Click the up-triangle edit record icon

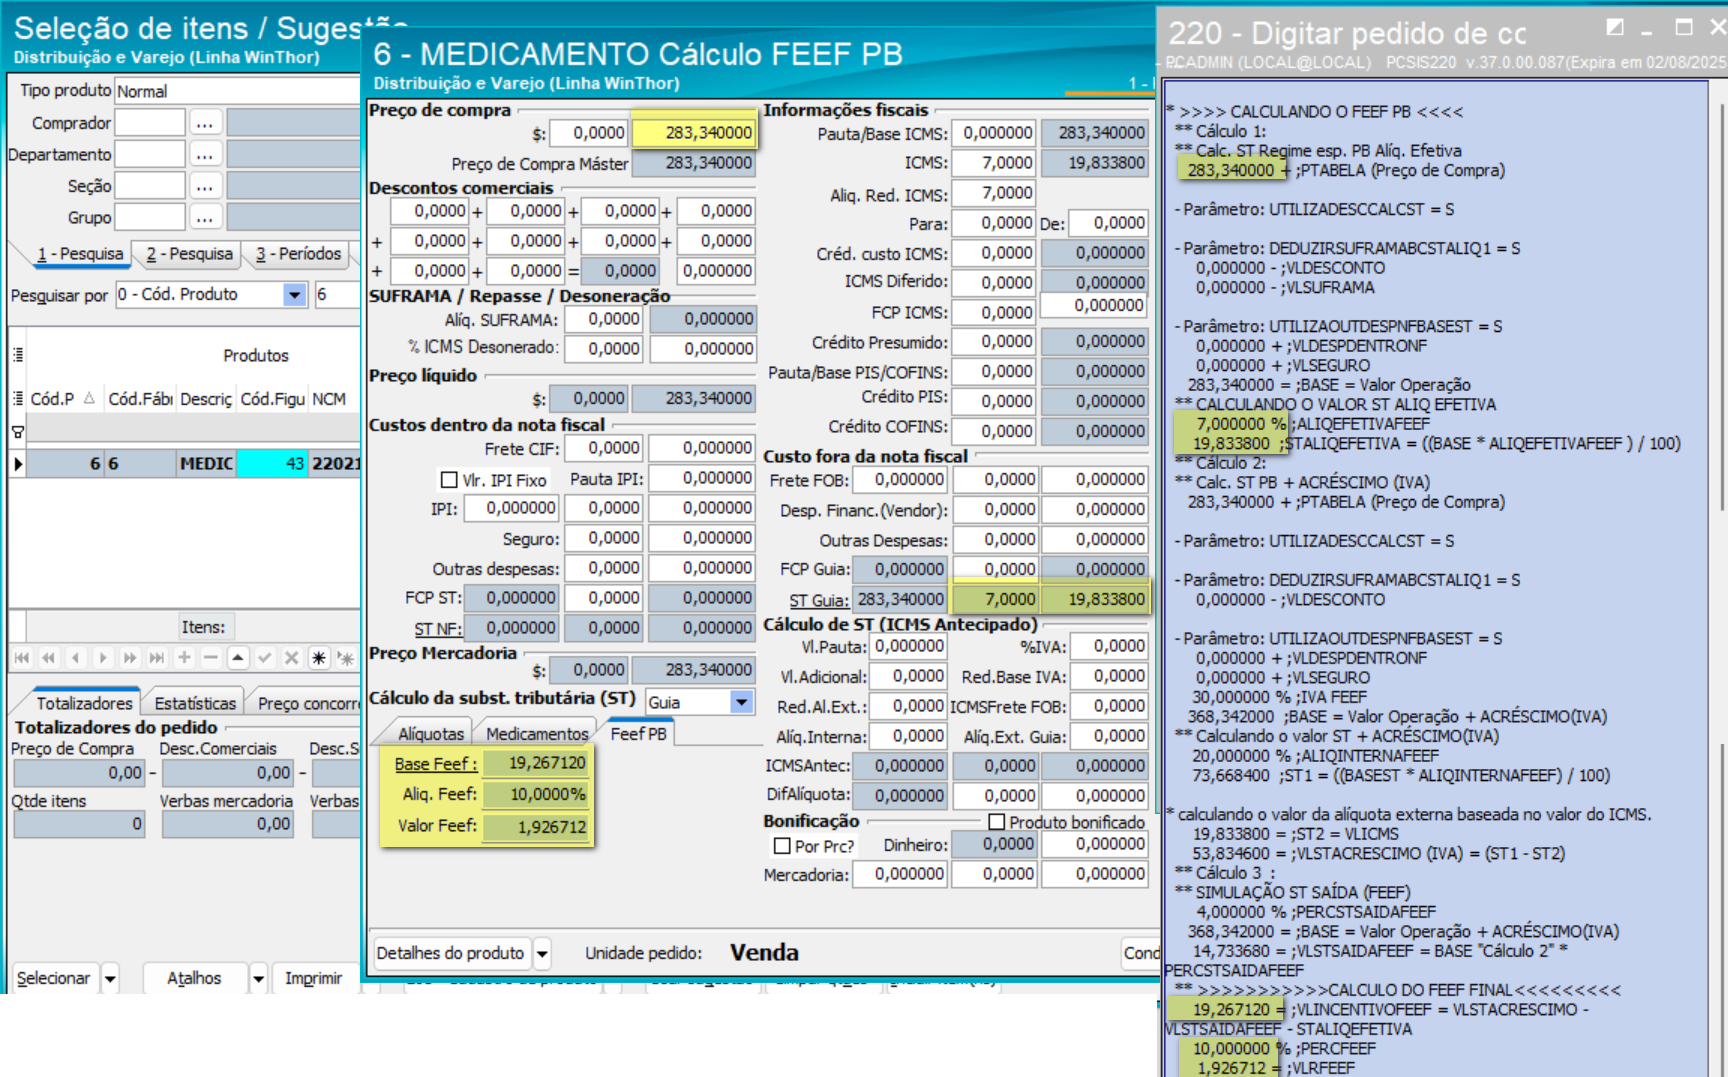point(238,658)
